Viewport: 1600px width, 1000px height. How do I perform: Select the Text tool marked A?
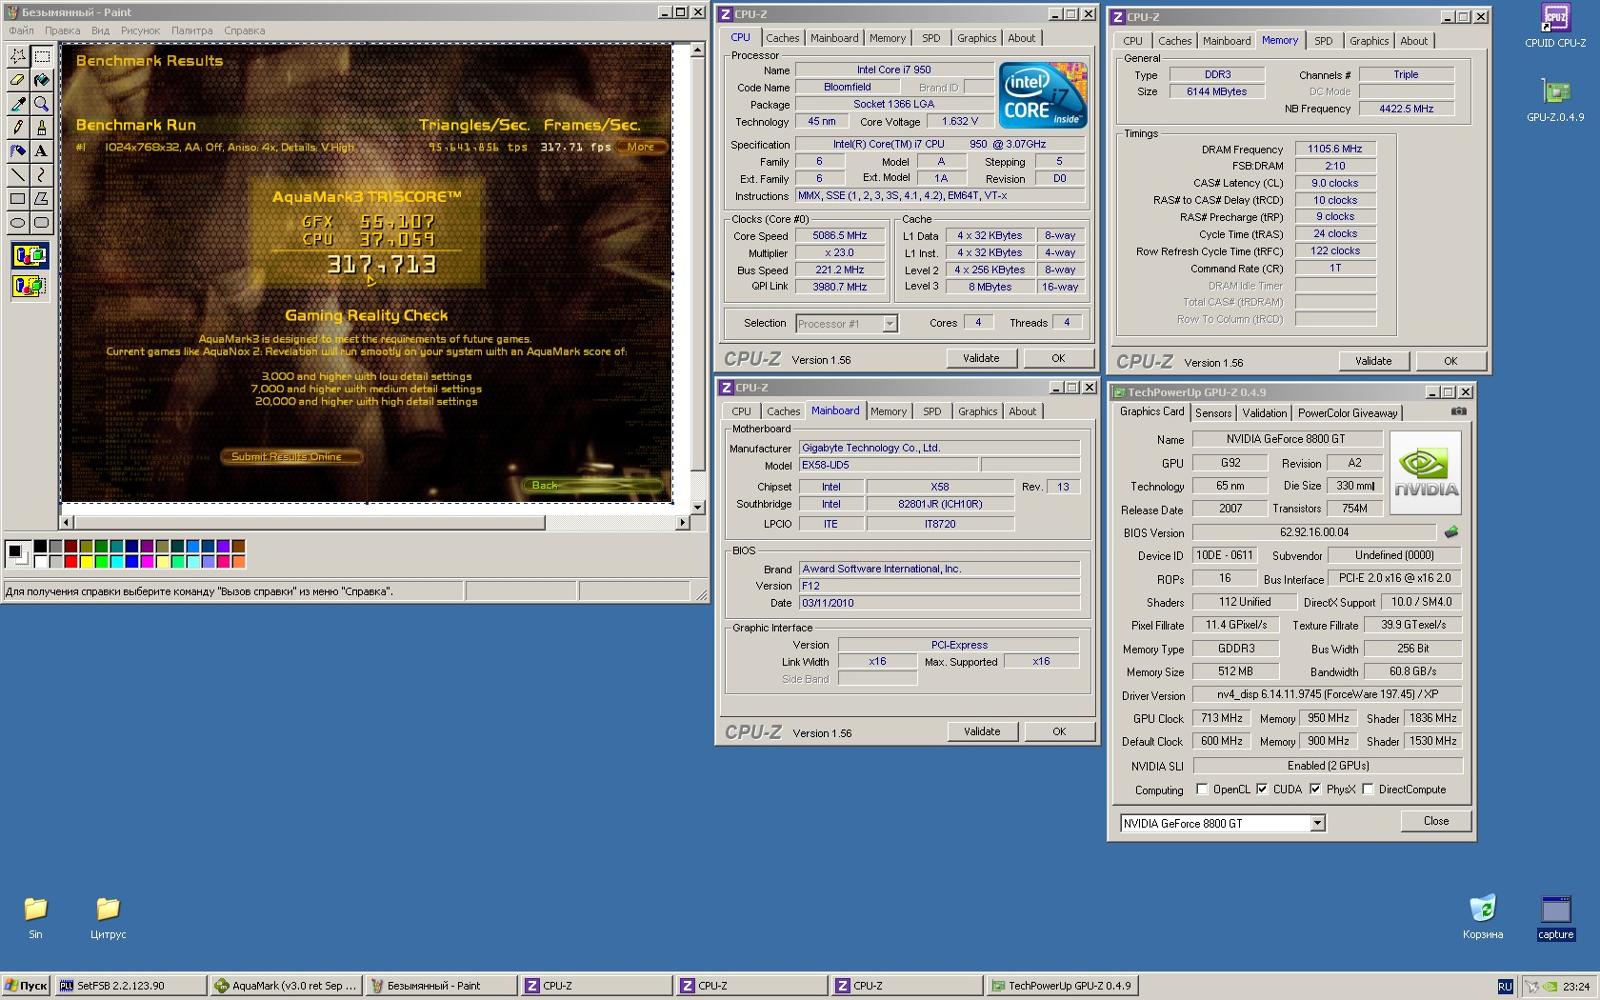click(x=41, y=151)
